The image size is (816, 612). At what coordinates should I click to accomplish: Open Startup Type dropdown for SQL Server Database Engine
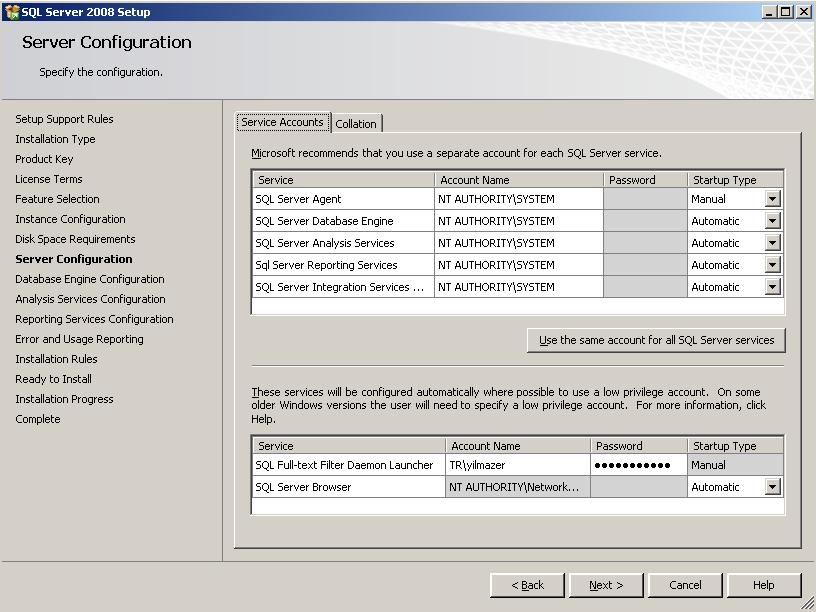point(772,221)
